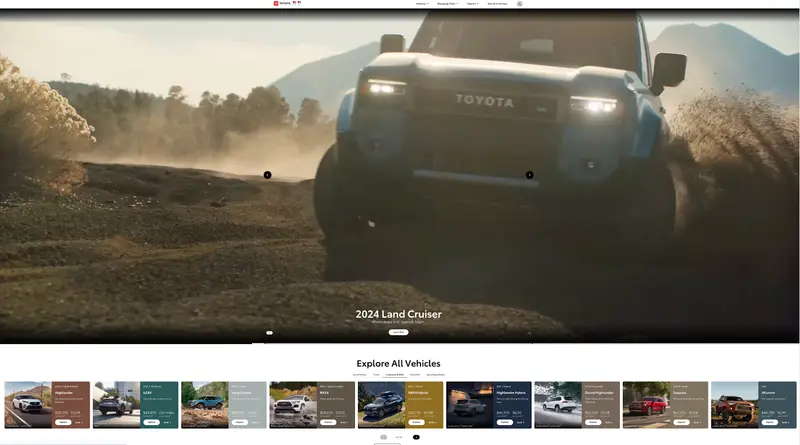Go to the previous hero slide arrow
This screenshot has width=800, height=445.
[267, 175]
